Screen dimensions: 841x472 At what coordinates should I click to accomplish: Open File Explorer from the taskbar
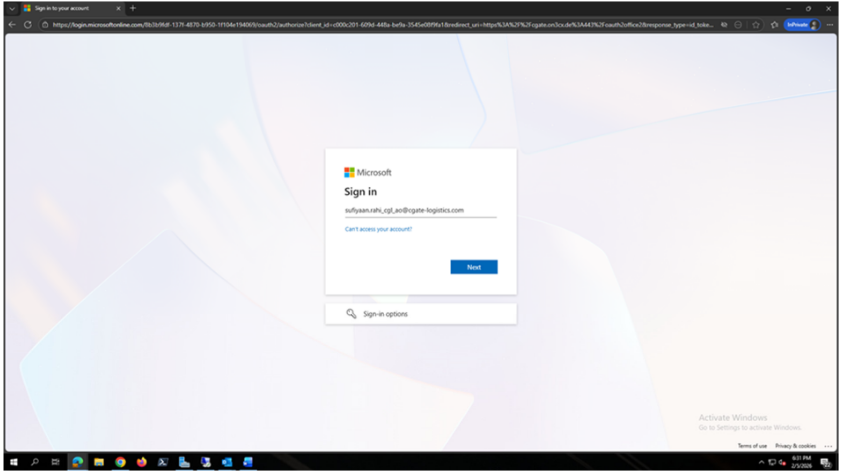[99, 462]
